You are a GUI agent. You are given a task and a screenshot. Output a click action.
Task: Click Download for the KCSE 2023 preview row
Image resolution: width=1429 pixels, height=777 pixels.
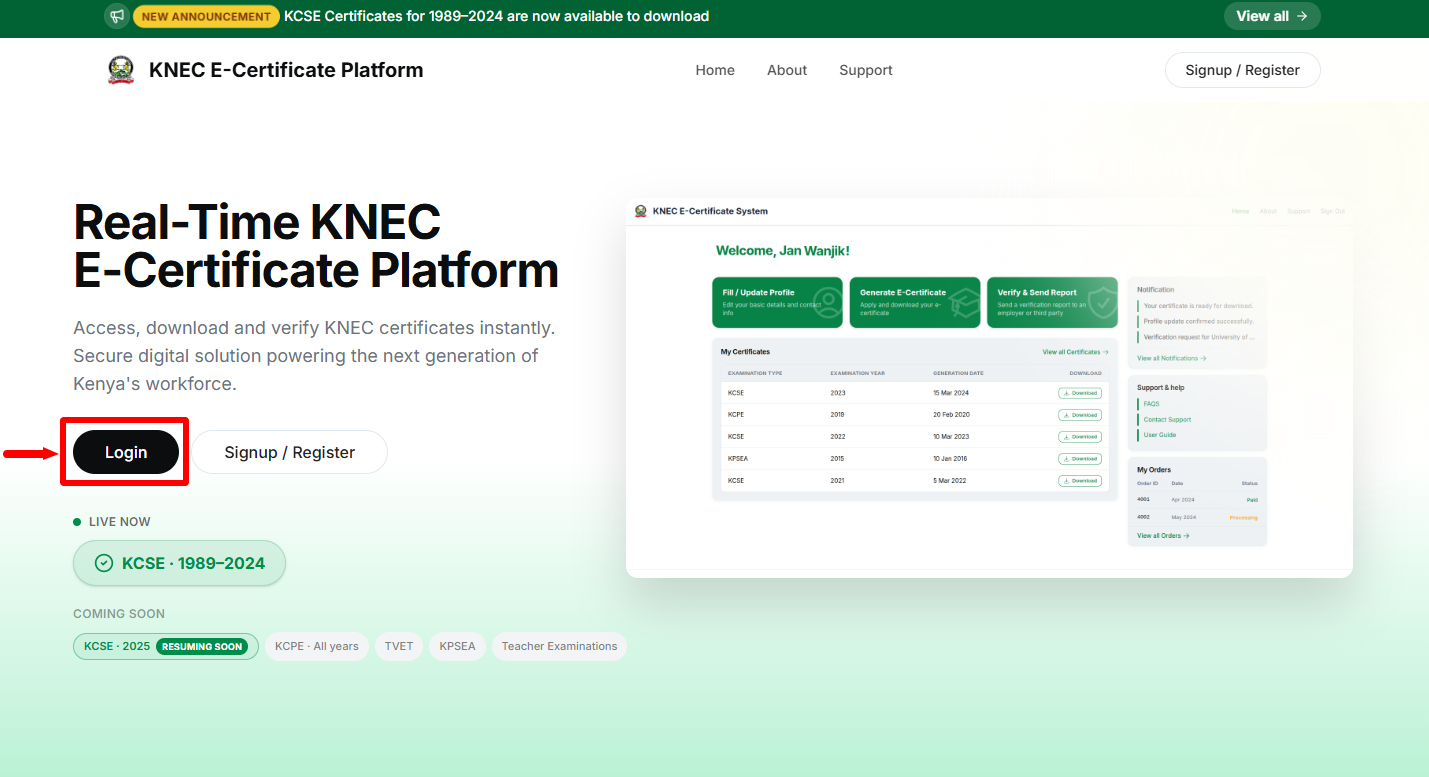[x=1080, y=393]
